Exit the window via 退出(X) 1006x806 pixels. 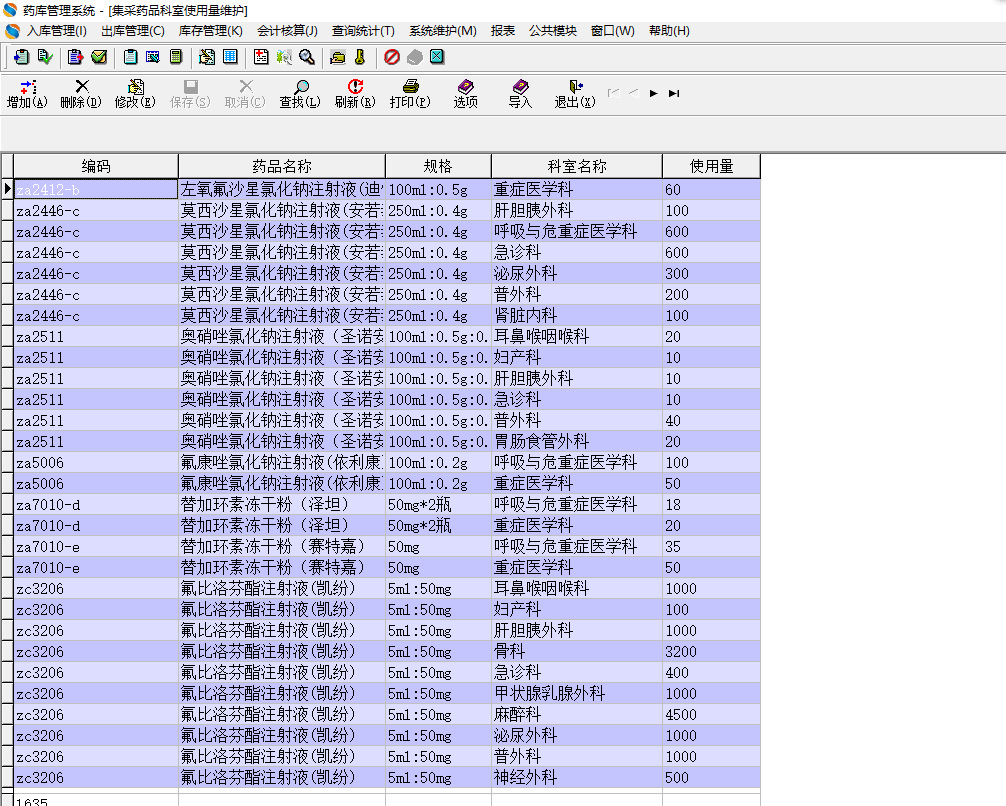coord(575,94)
